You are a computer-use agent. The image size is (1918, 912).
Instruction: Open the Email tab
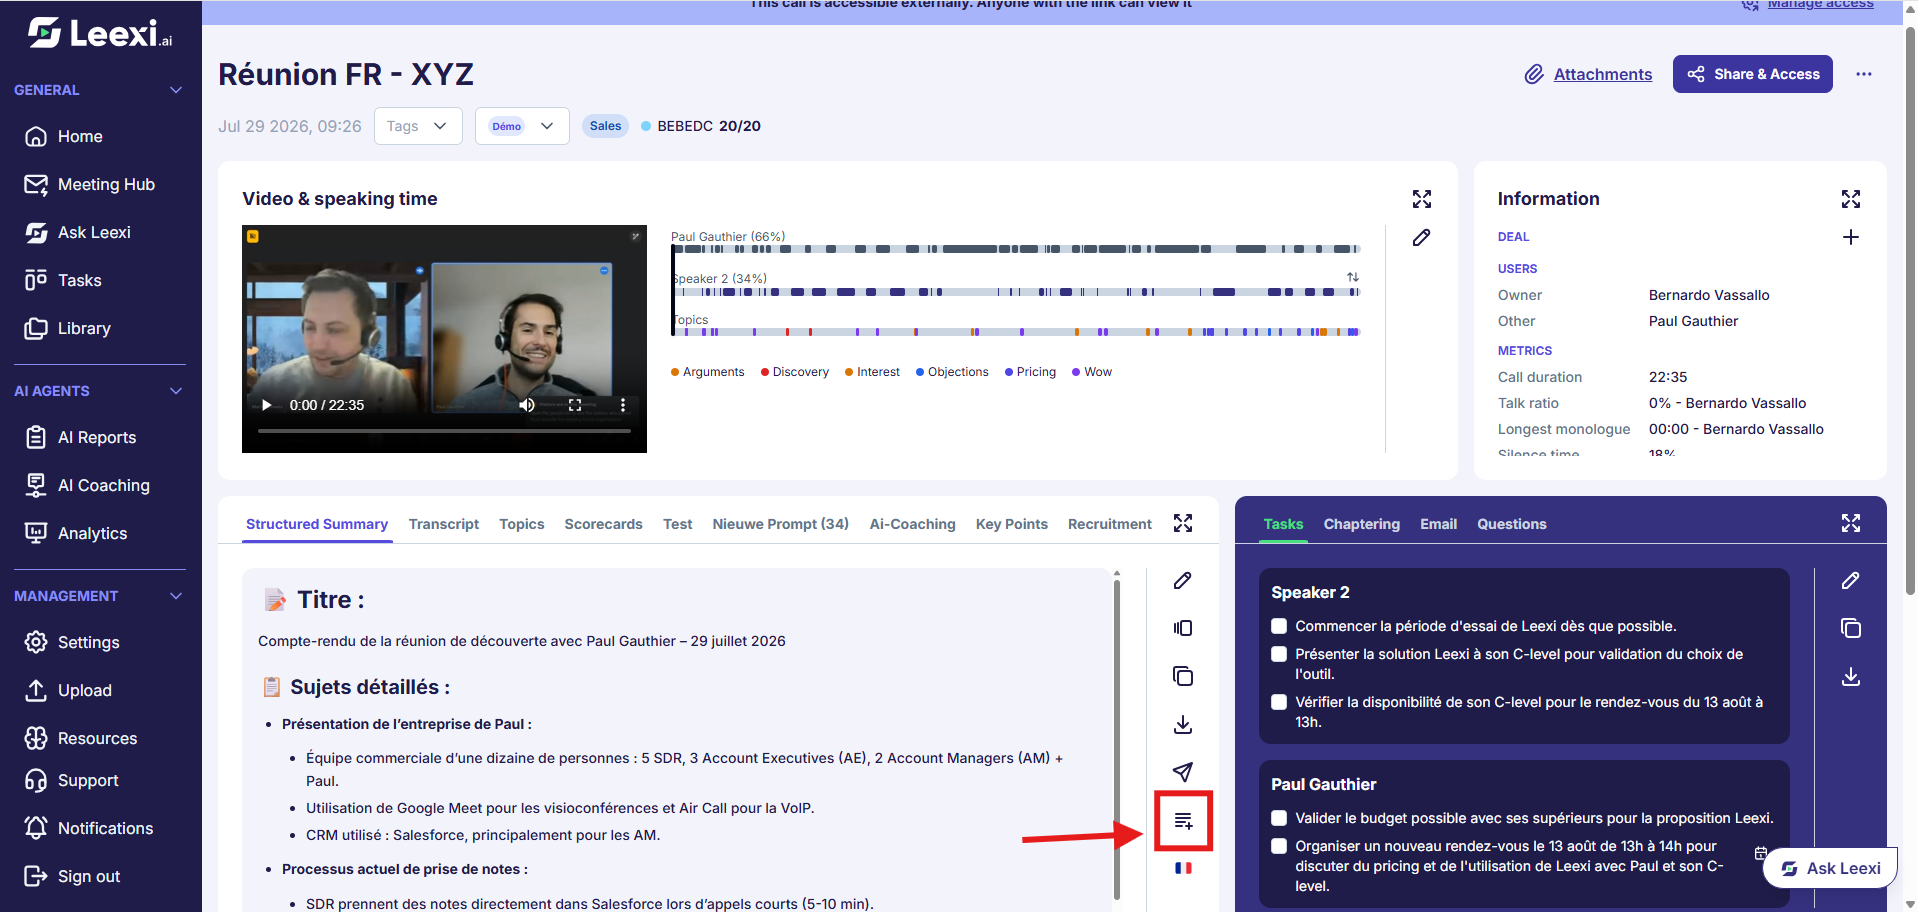[1438, 524]
